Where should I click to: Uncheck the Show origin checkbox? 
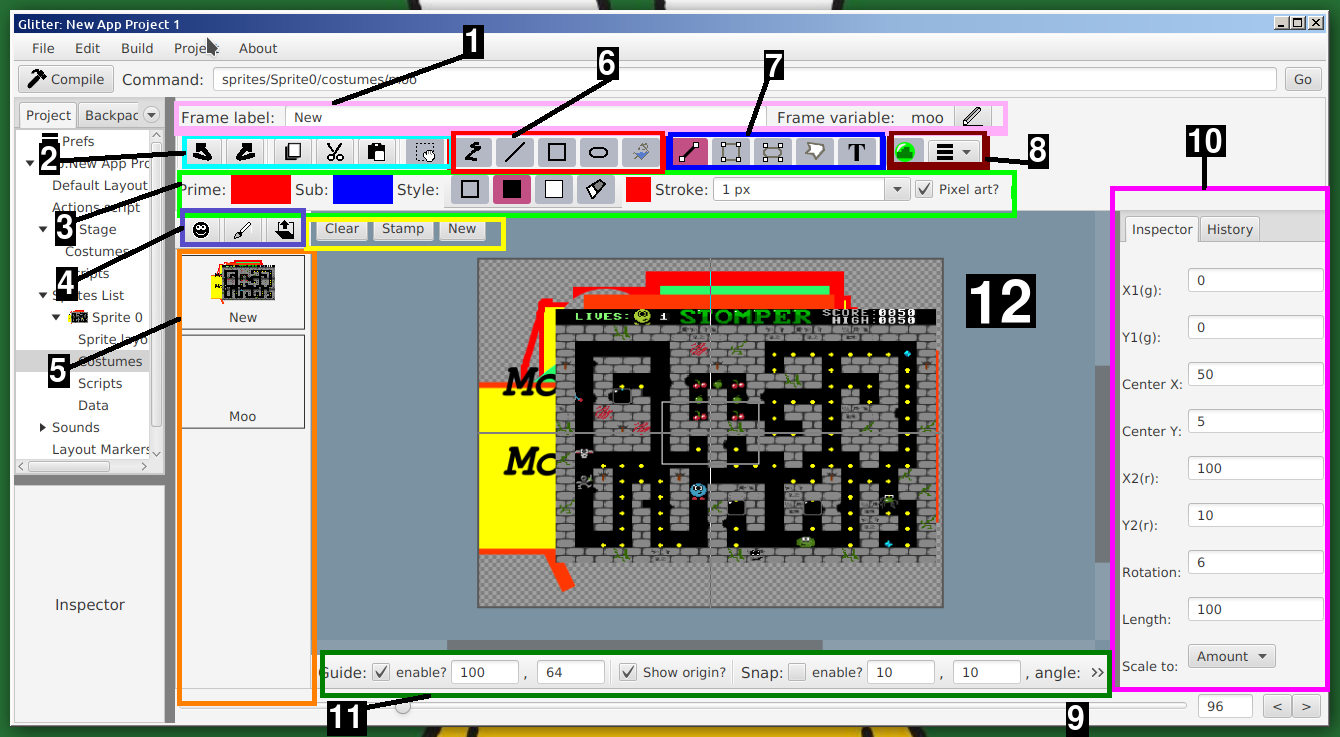pos(628,672)
